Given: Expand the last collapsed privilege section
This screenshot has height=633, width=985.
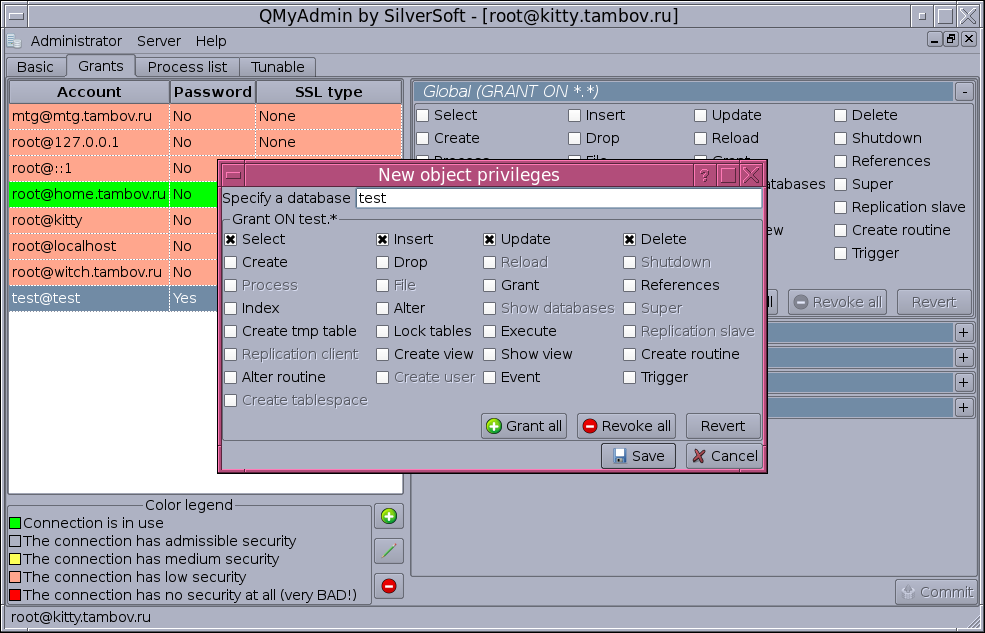Looking at the screenshot, I should 963,408.
